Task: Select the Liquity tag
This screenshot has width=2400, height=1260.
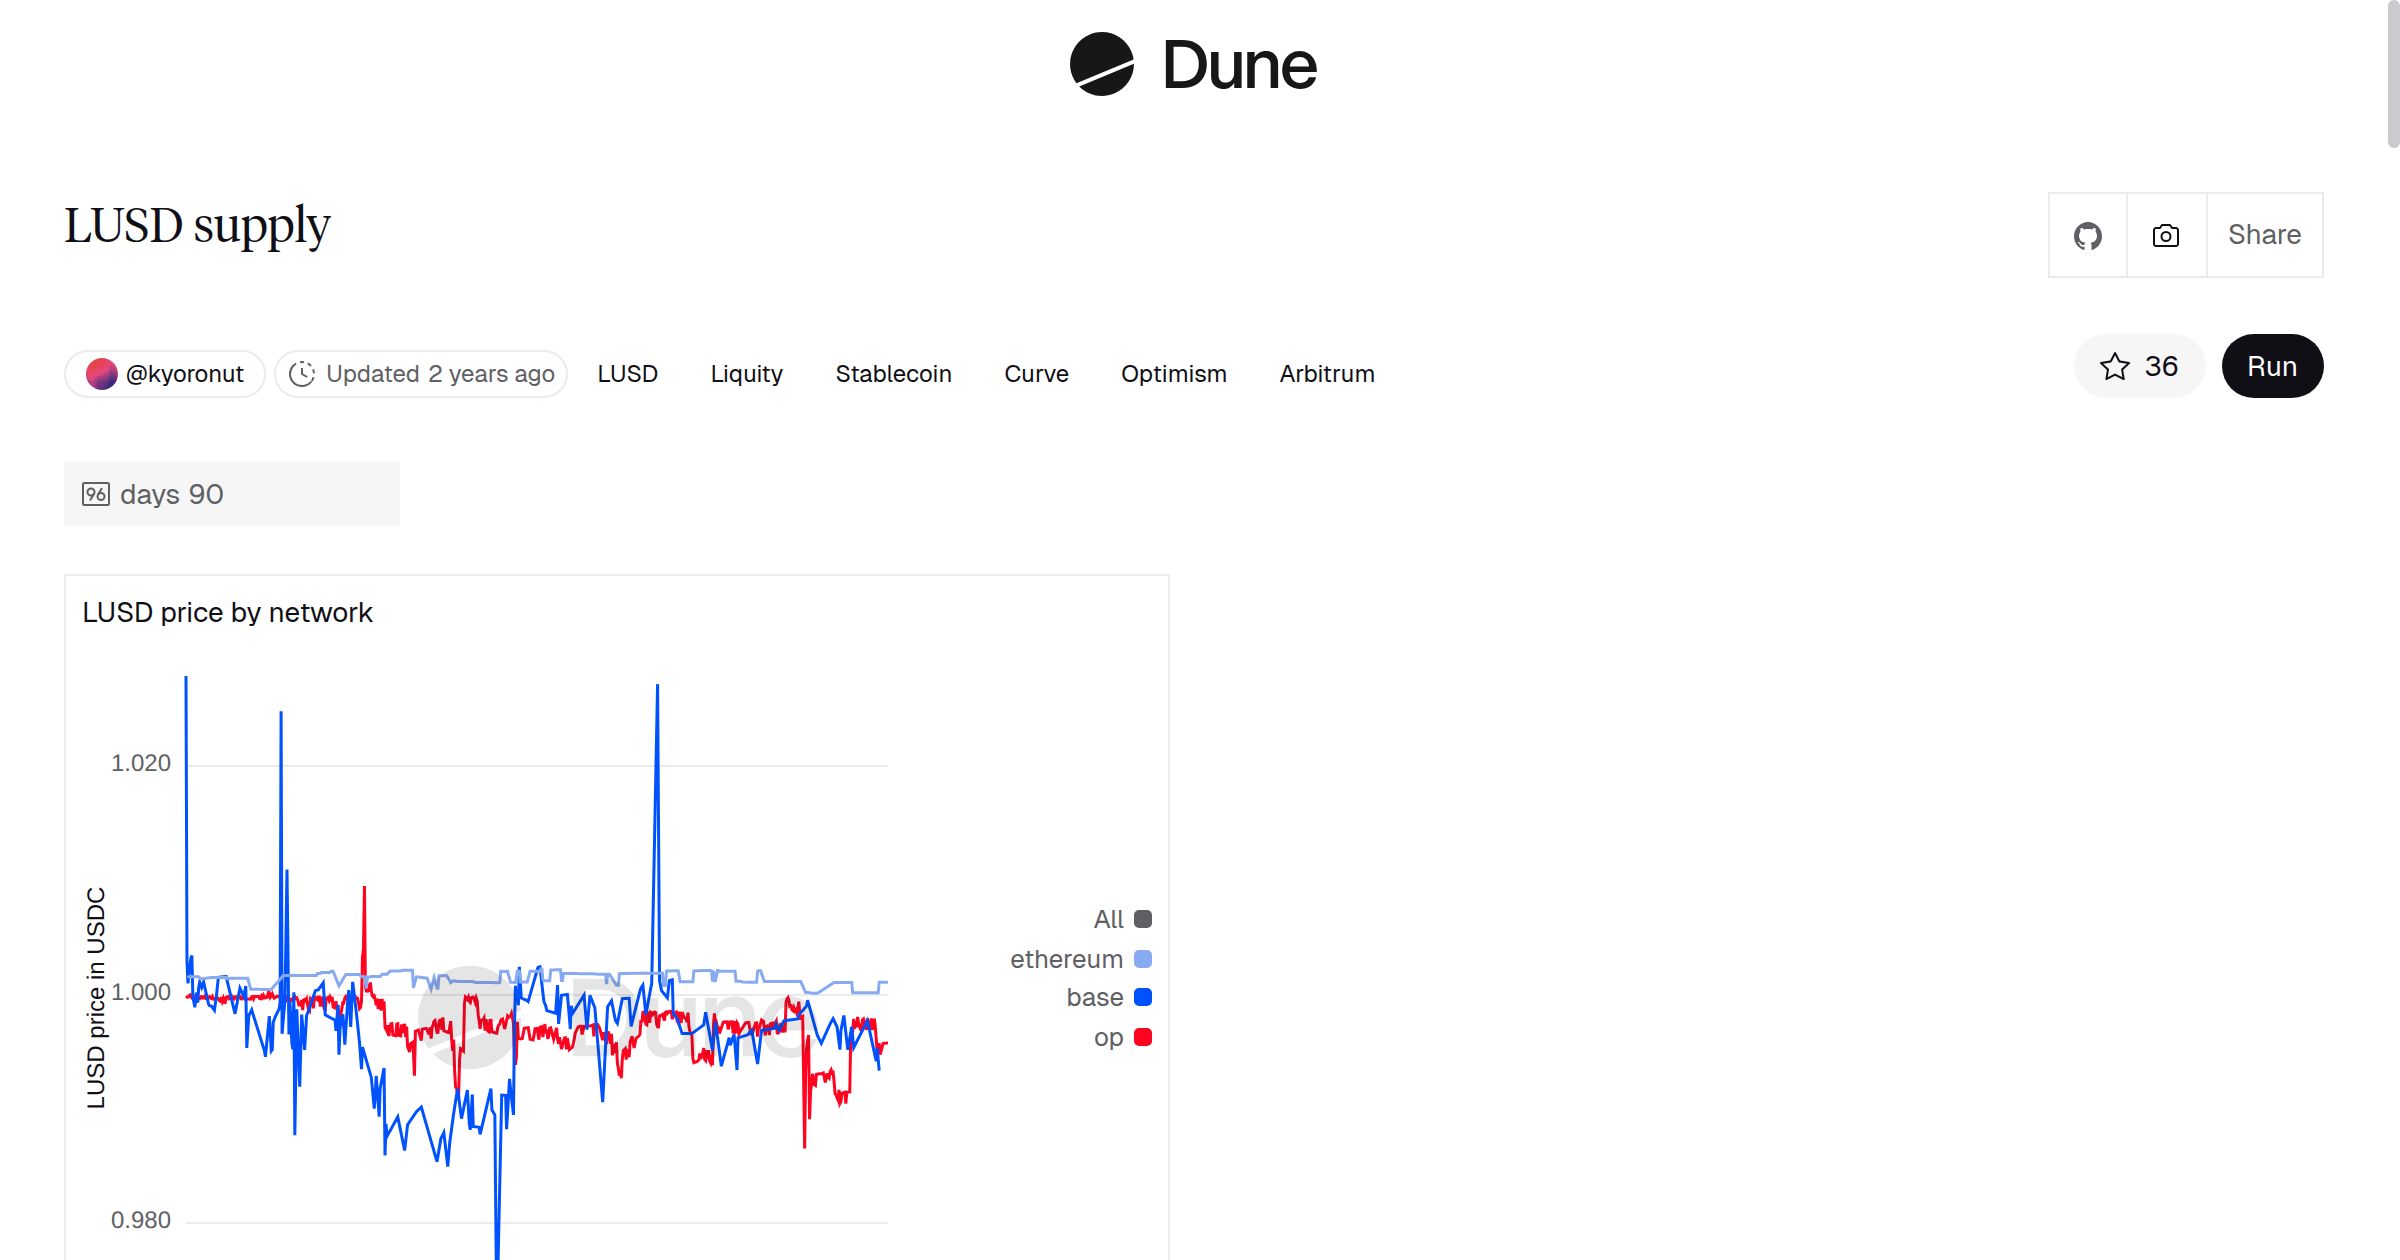Action: point(746,374)
